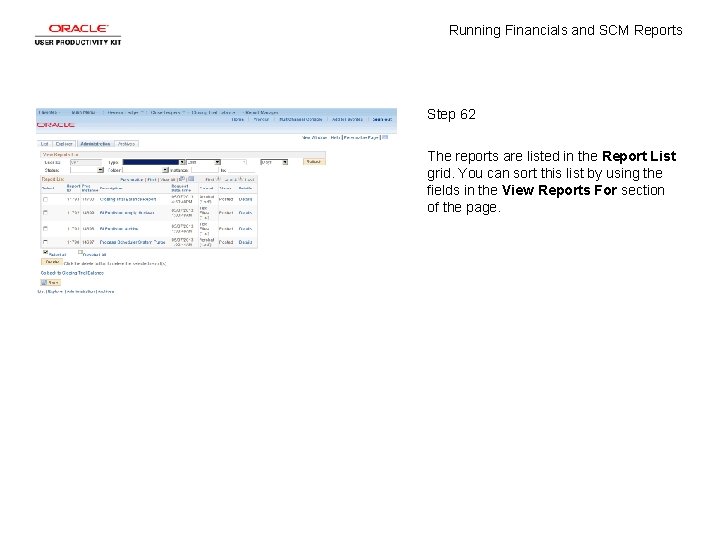720x540 pixels.
Task: Click Home in the header
Action: (x=237, y=119)
